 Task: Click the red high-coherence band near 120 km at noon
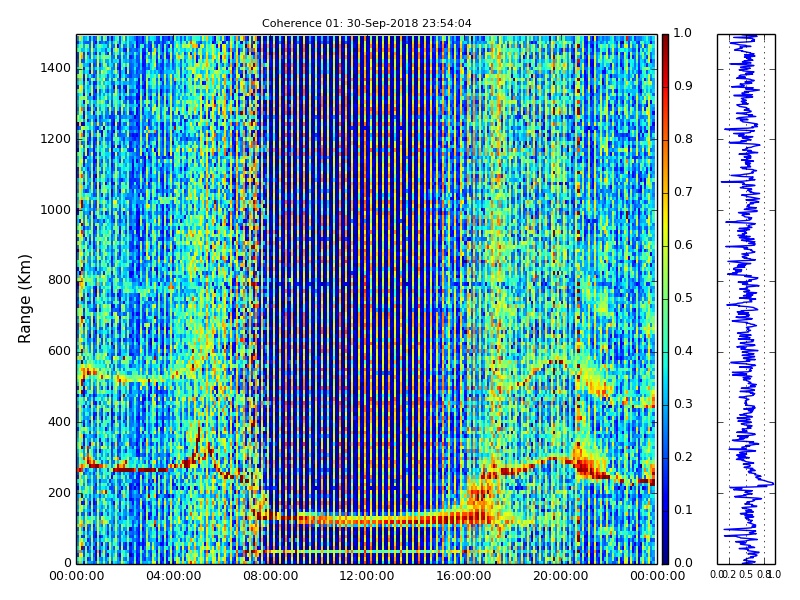(367, 519)
